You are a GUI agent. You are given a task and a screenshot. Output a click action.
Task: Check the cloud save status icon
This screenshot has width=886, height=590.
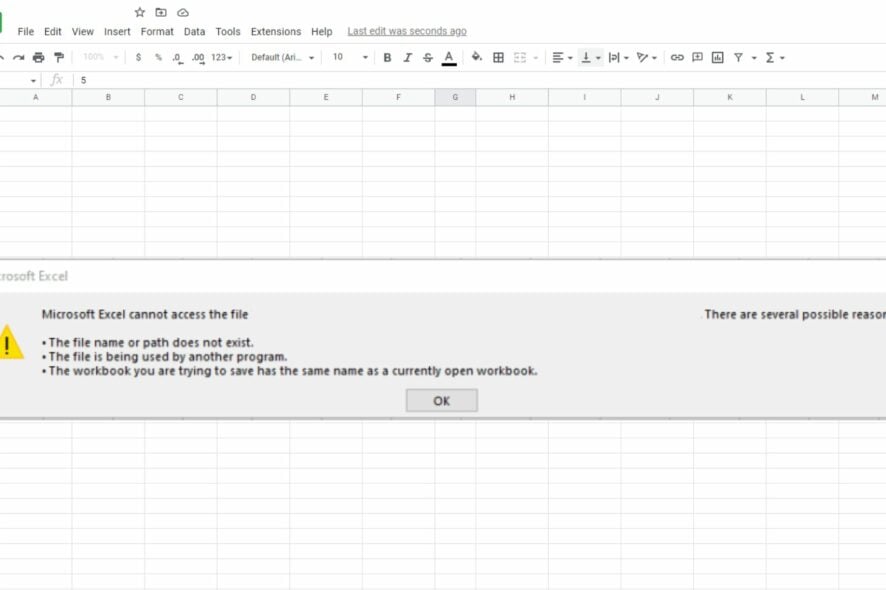click(183, 12)
